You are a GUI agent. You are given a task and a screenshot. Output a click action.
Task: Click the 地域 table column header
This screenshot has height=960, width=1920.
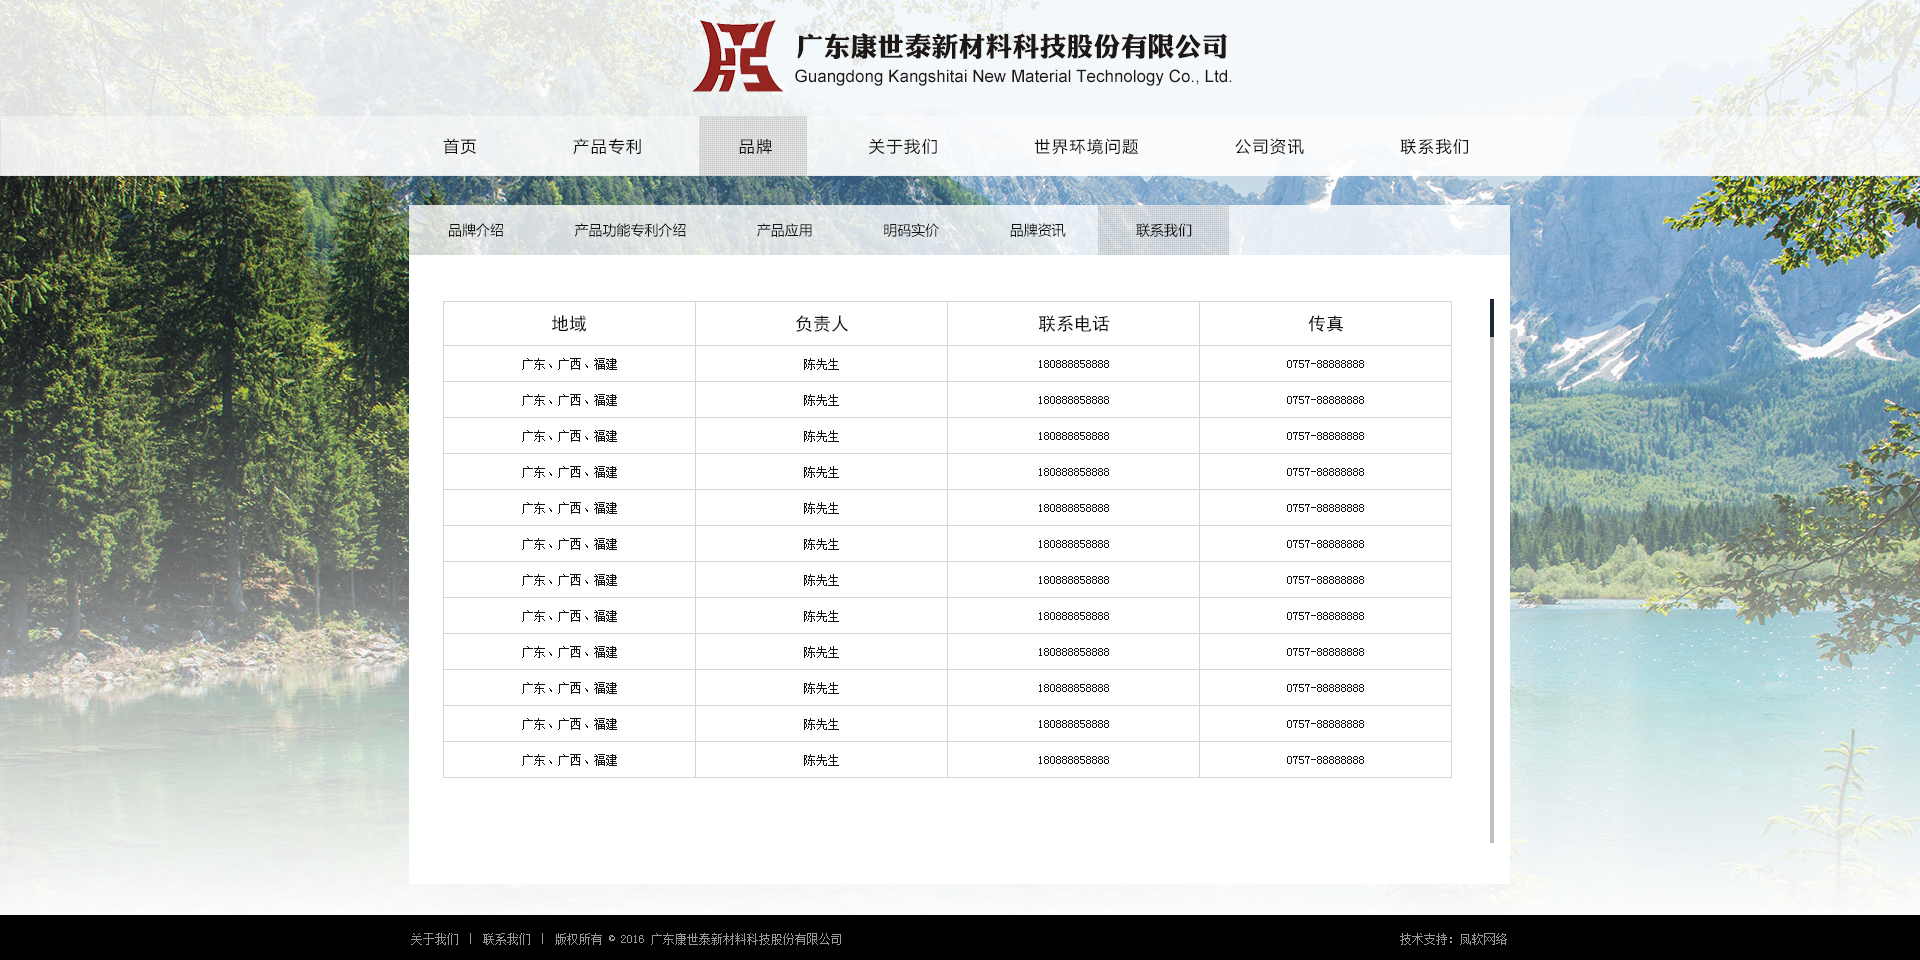(x=569, y=324)
